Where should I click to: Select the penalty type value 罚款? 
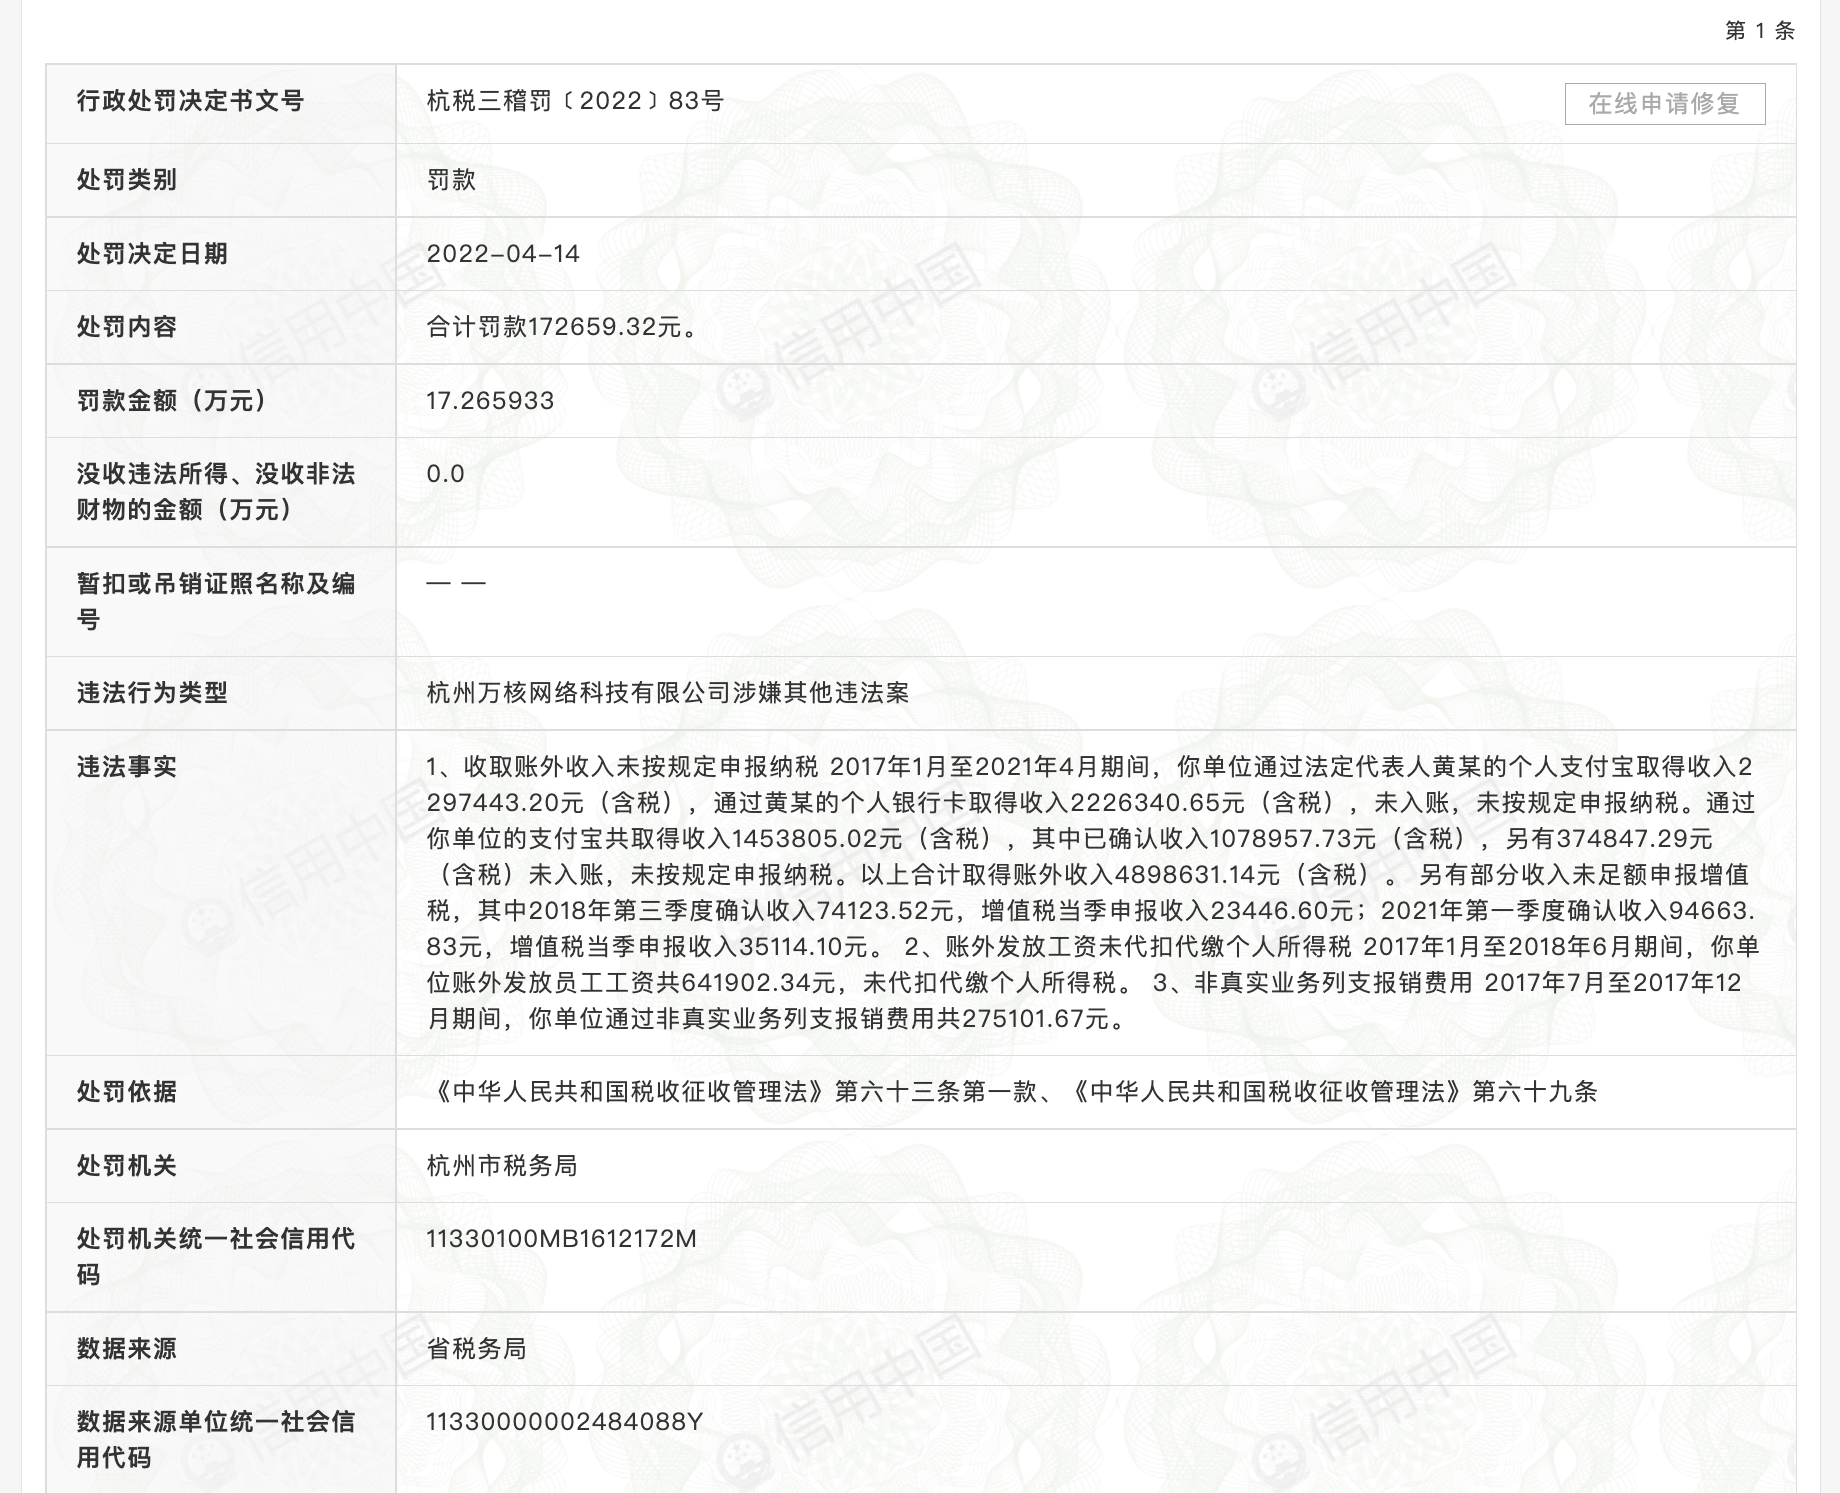click(451, 180)
